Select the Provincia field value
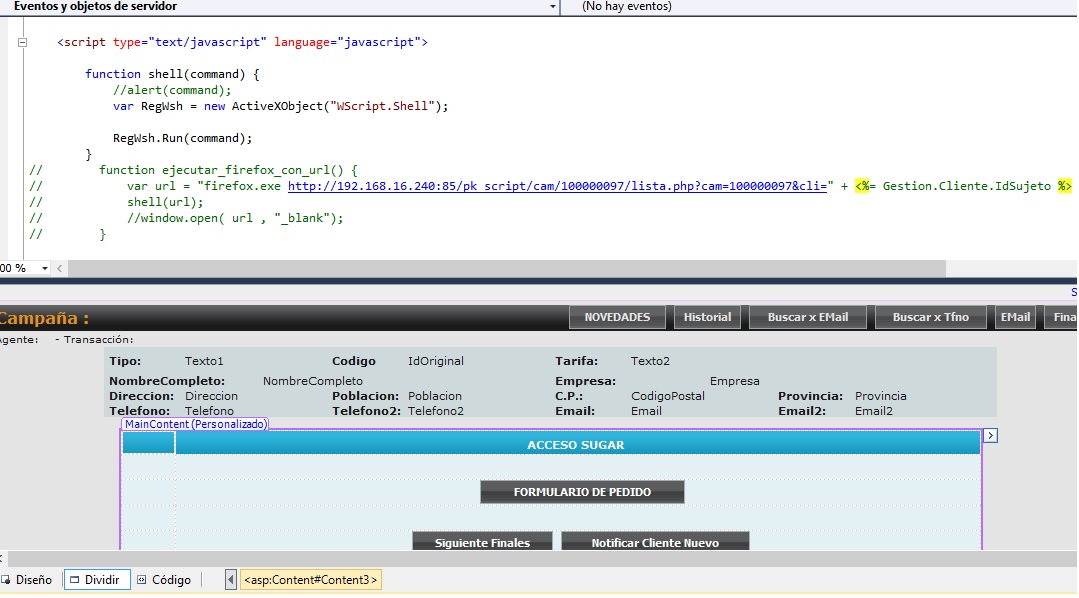Viewport: 1079px width, 598px height. point(880,396)
